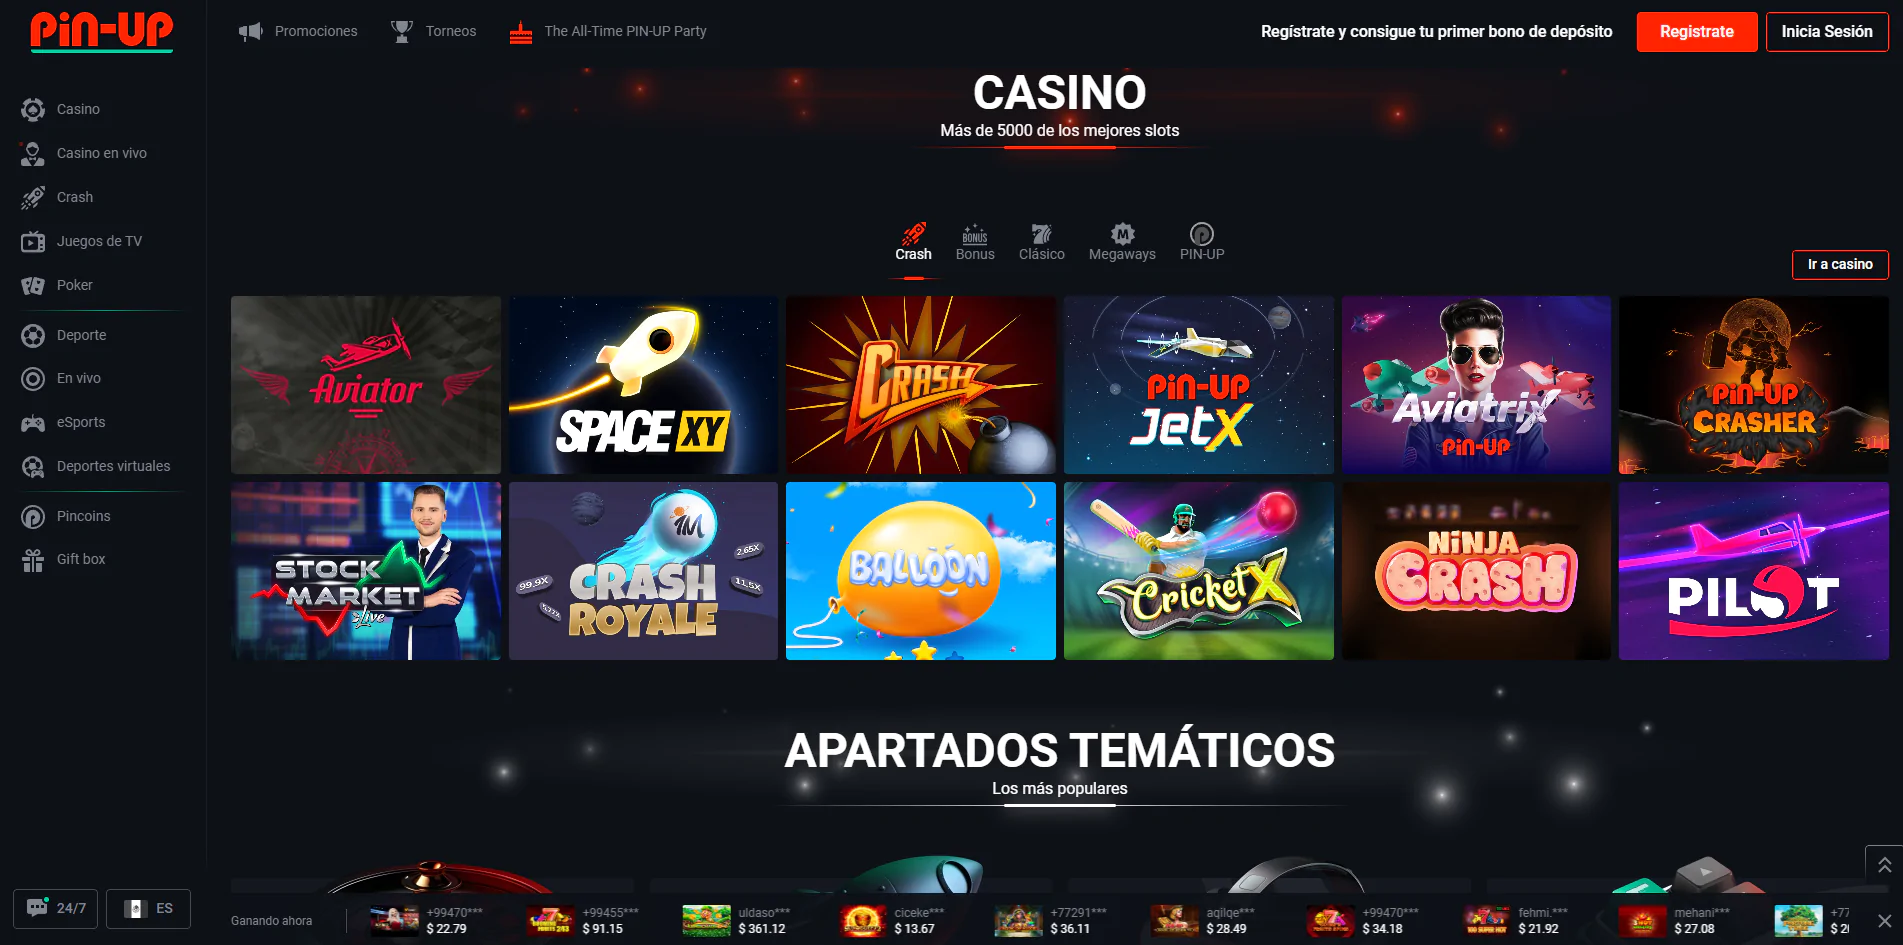Click the Regístrate button
This screenshot has height=945, width=1903.
tap(1697, 32)
